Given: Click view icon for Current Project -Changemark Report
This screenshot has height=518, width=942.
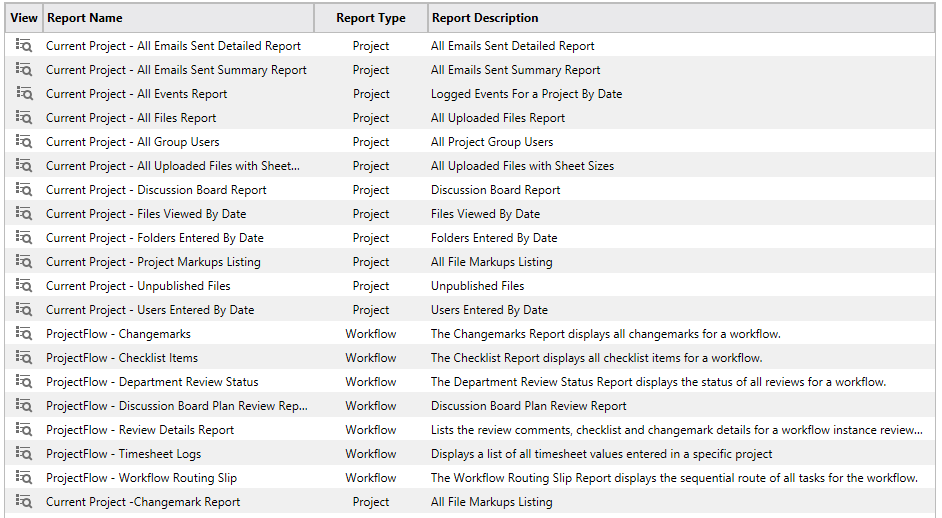Looking at the screenshot, I should [x=23, y=502].
